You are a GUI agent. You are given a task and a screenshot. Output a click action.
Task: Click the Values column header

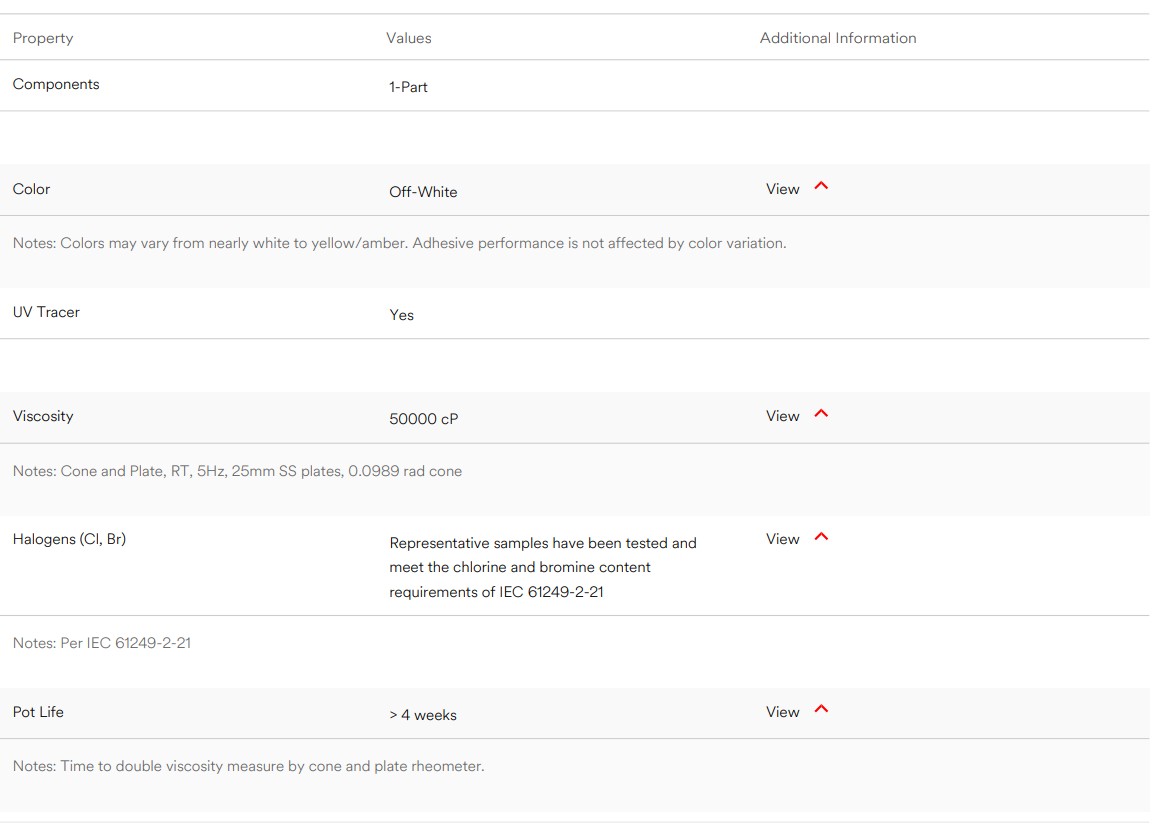[x=409, y=38]
